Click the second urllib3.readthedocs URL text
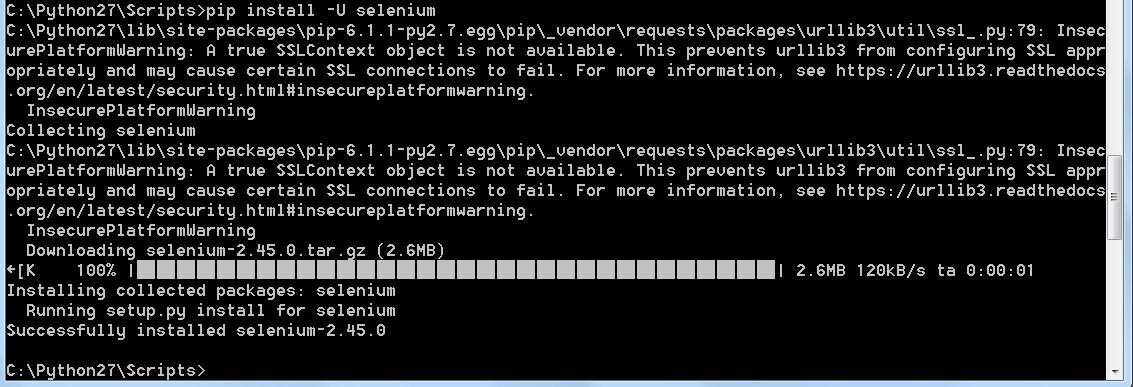 [970, 191]
